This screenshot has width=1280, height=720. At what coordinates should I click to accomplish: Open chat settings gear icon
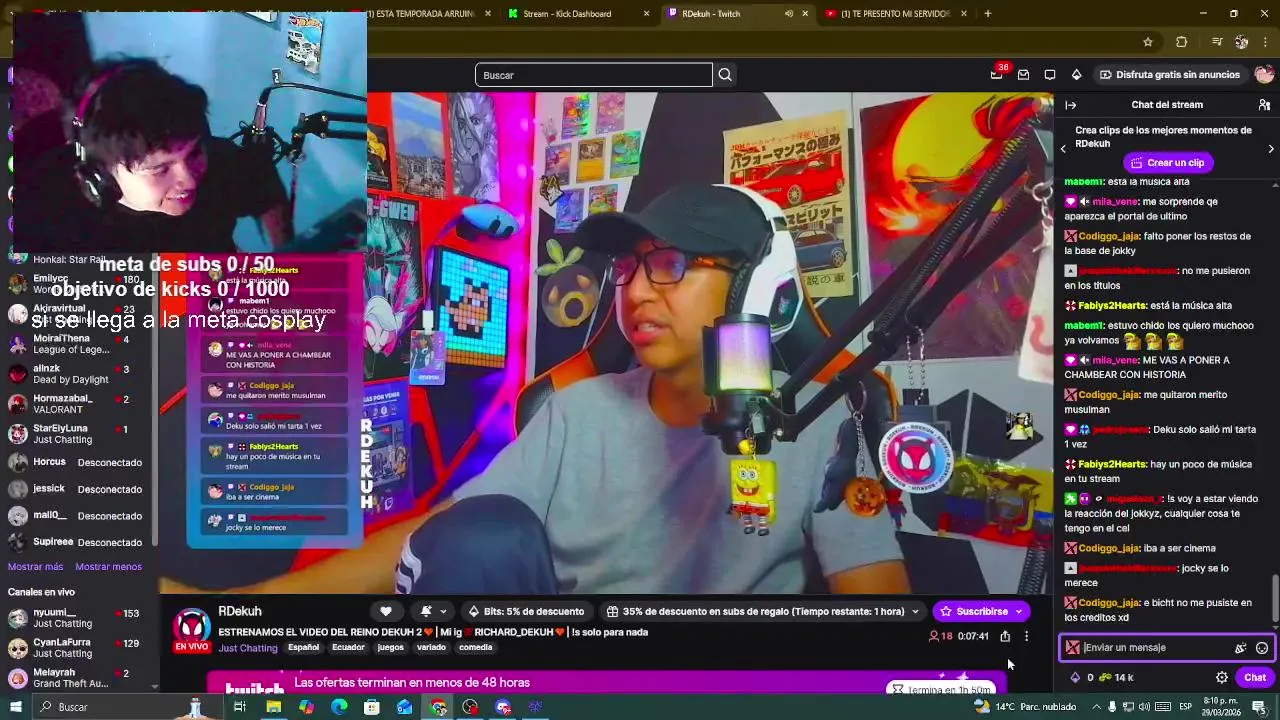point(1222,677)
